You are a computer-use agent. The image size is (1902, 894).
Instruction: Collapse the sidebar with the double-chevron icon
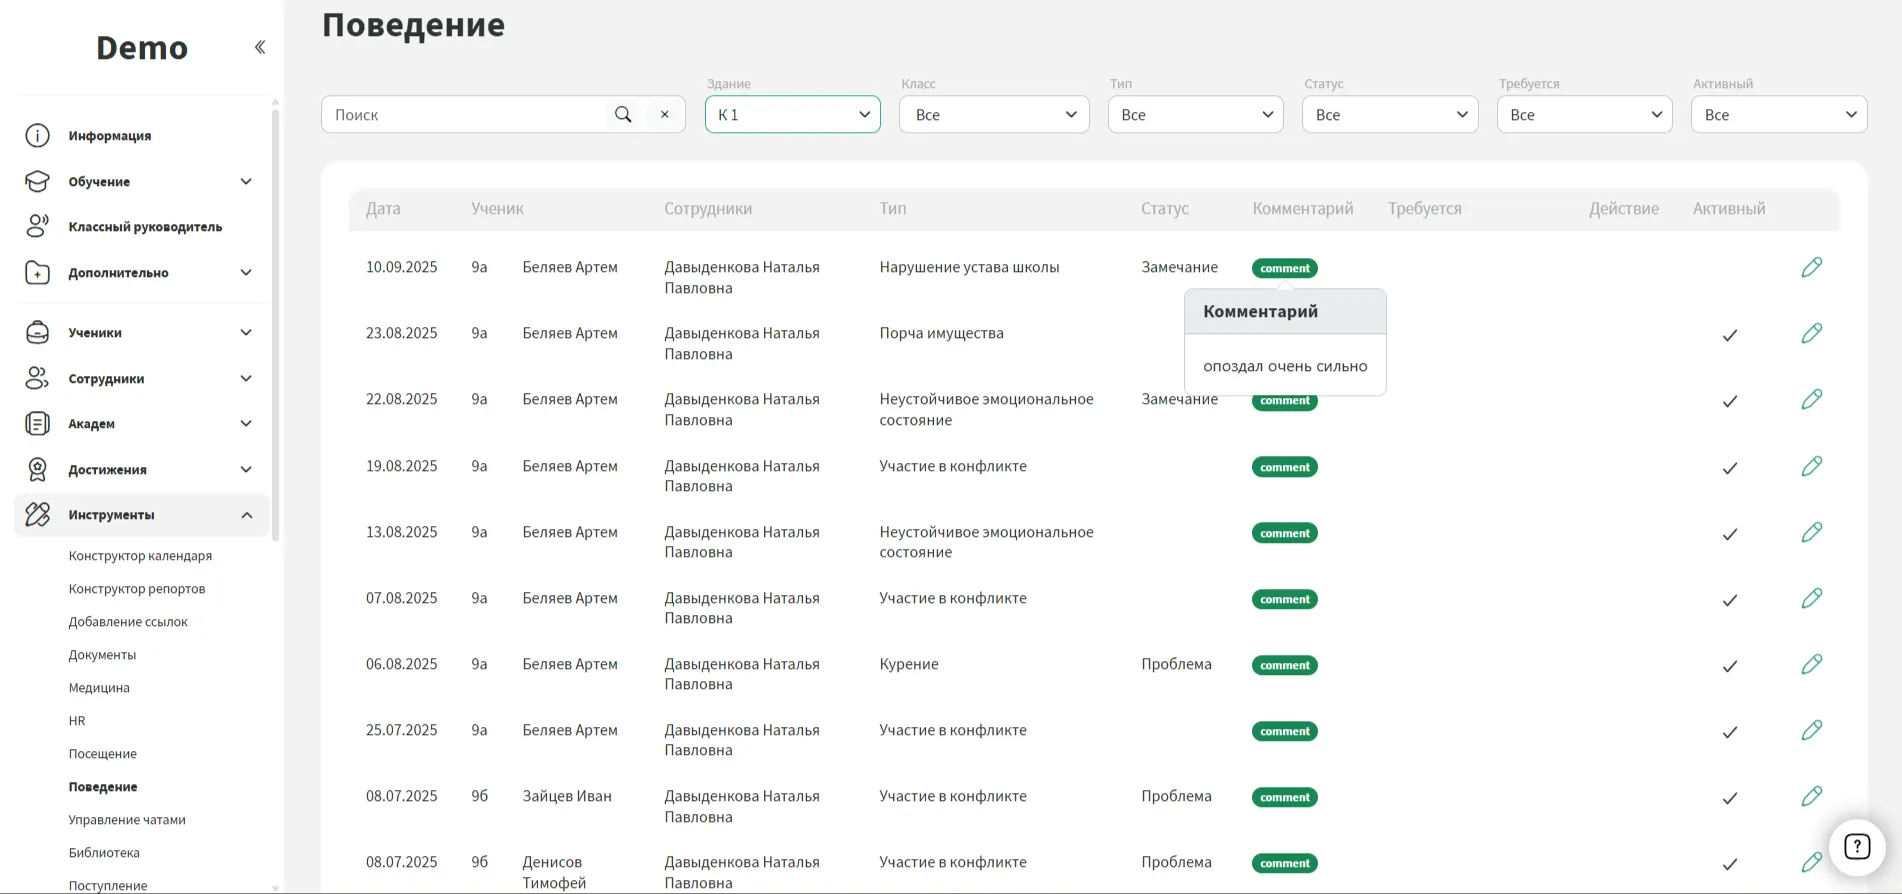tap(259, 47)
